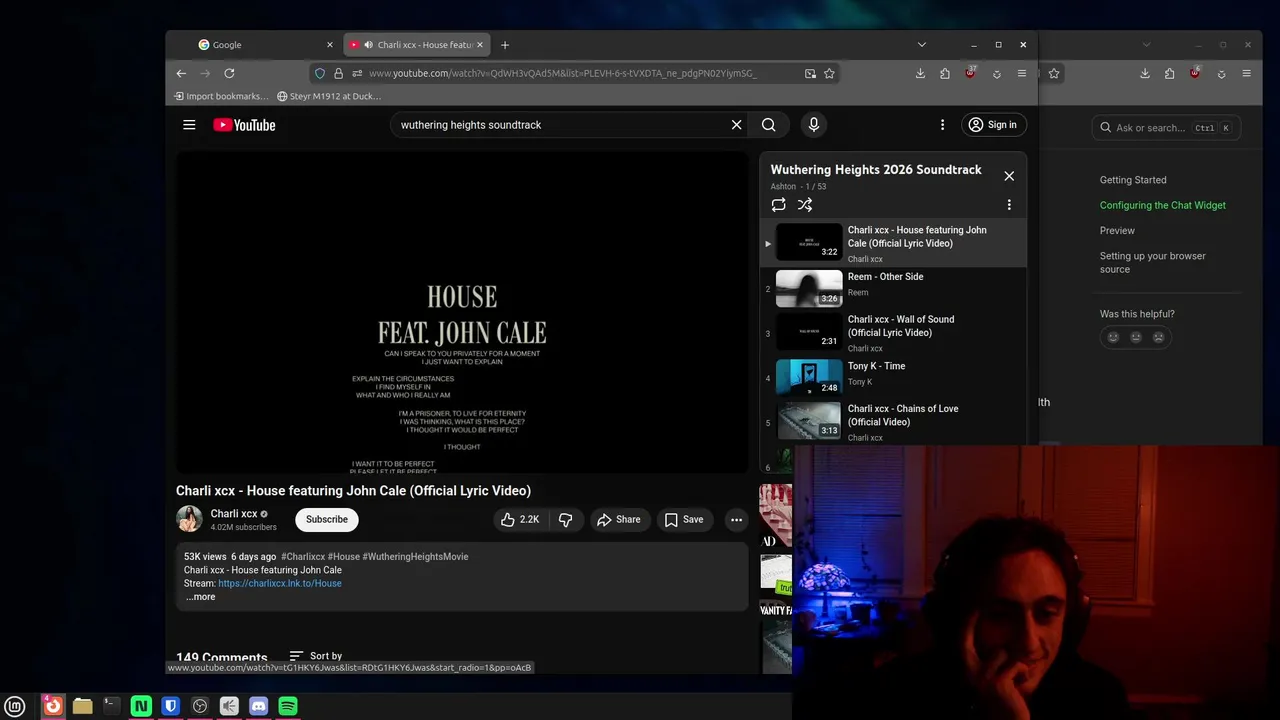Open the downloads icon in background window

pos(1145,73)
